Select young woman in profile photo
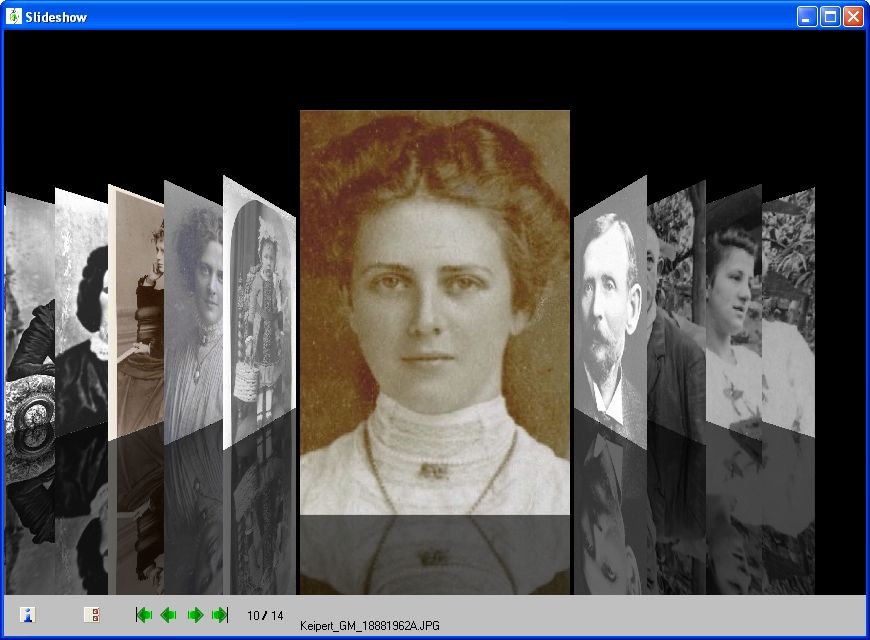 (x=734, y=312)
